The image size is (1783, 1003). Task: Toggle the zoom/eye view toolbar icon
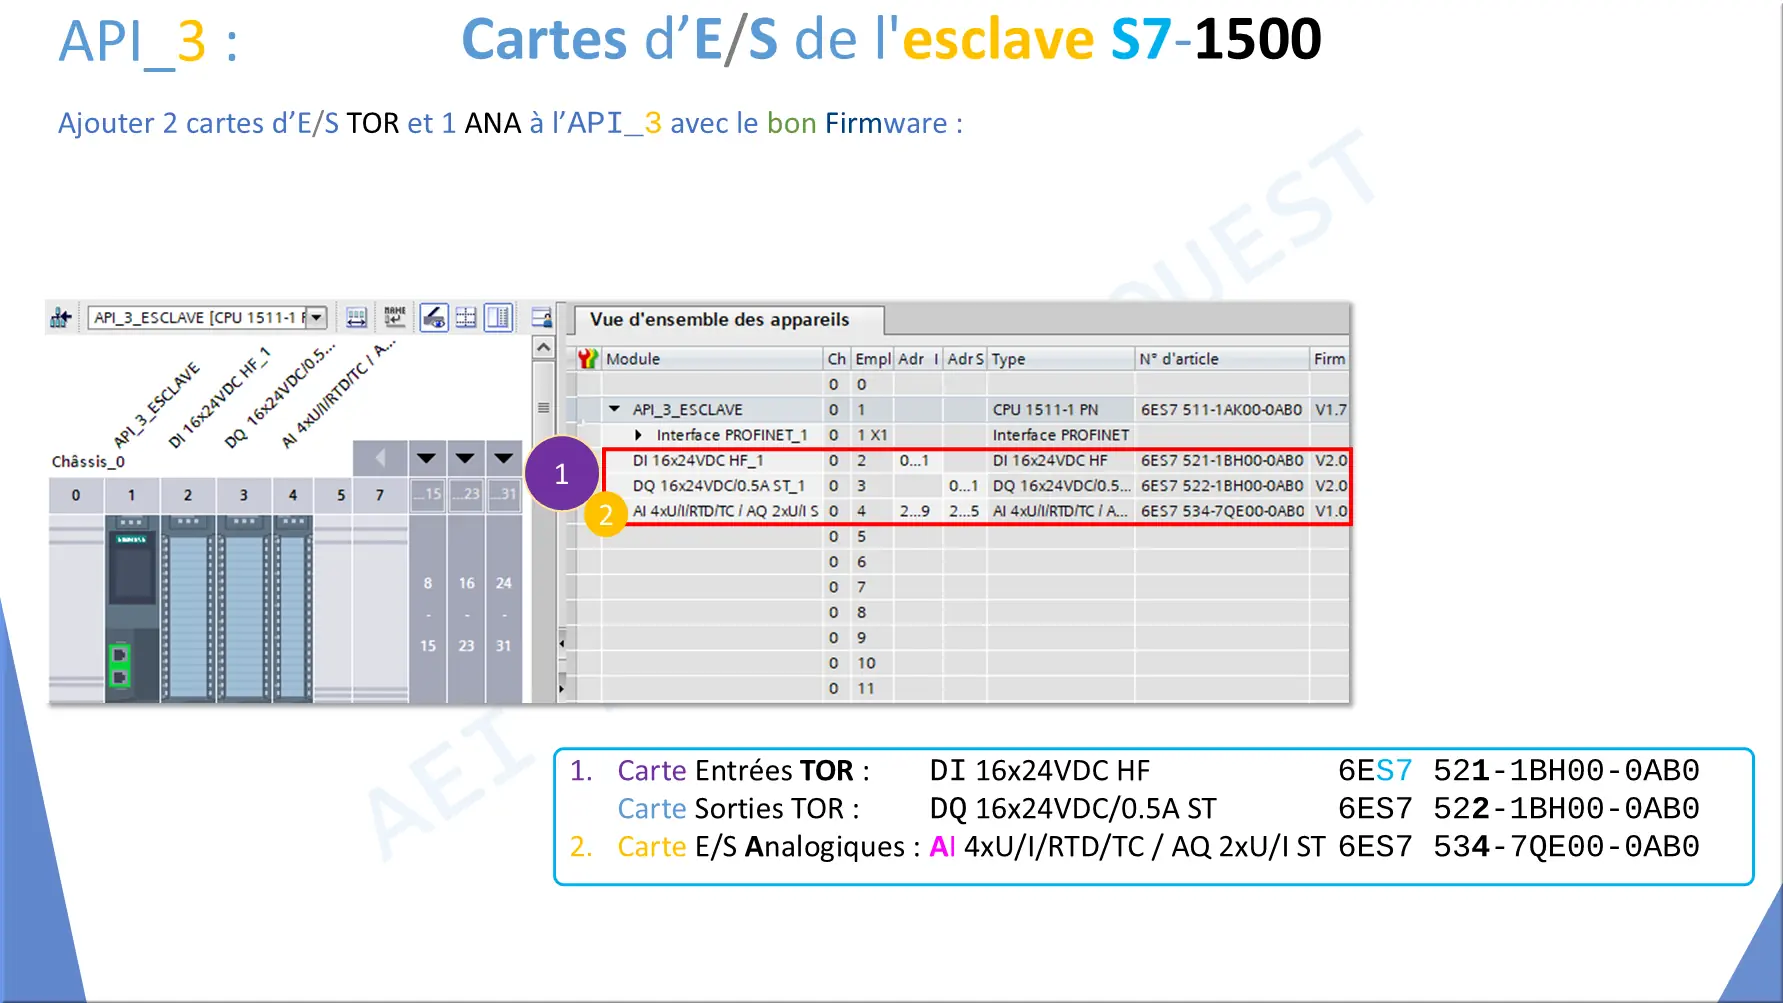[433, 318]
